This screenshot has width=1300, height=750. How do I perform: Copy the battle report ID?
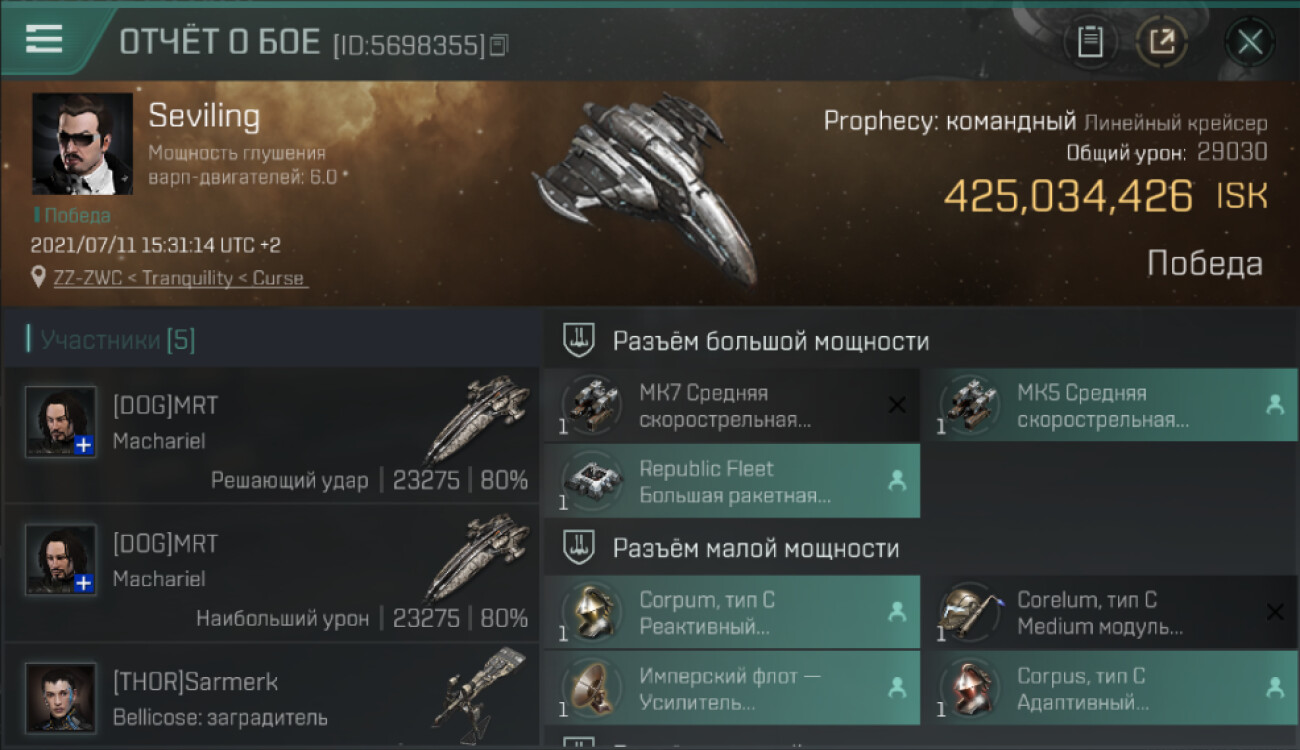tap(500, 44)
